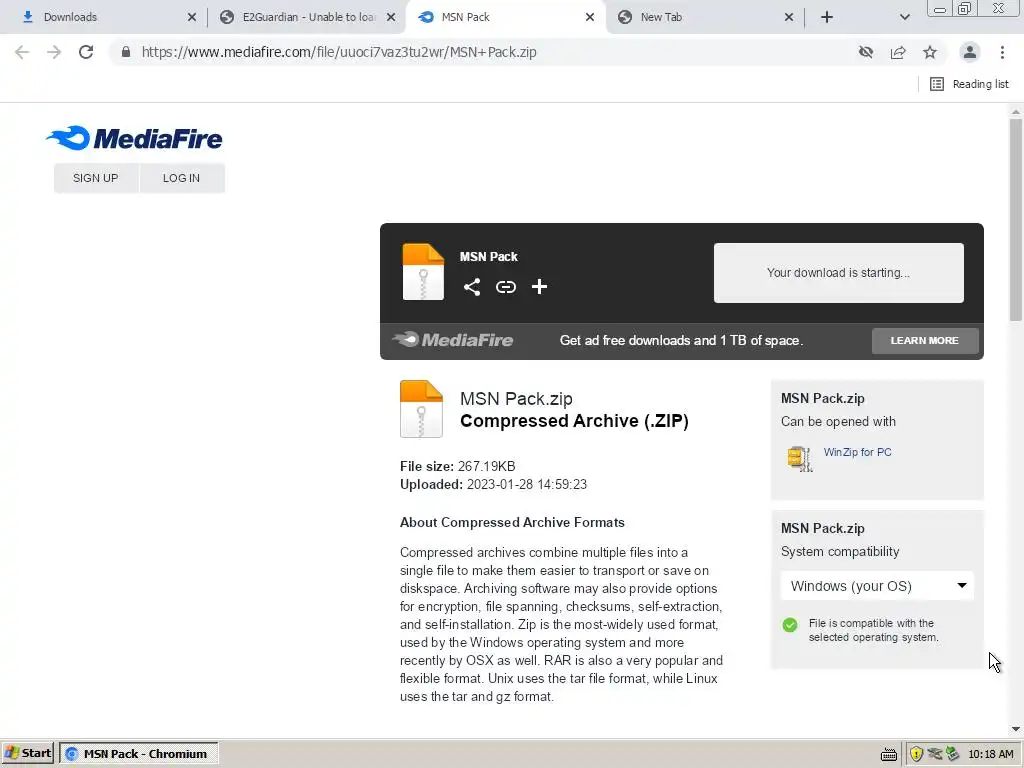
Task: Click the MSN Pack title in dark banner
Action: 488,257
